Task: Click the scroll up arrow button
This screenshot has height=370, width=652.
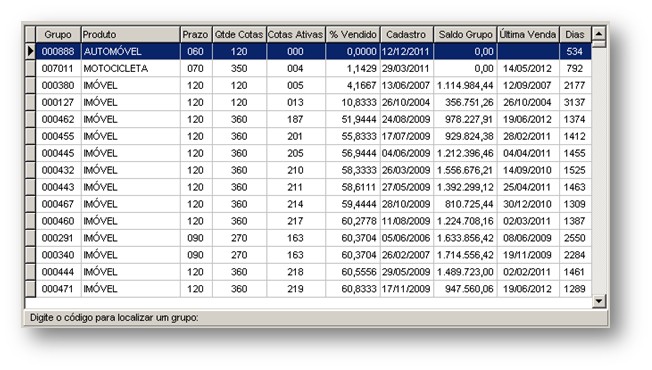Action: tap(598, 33)
